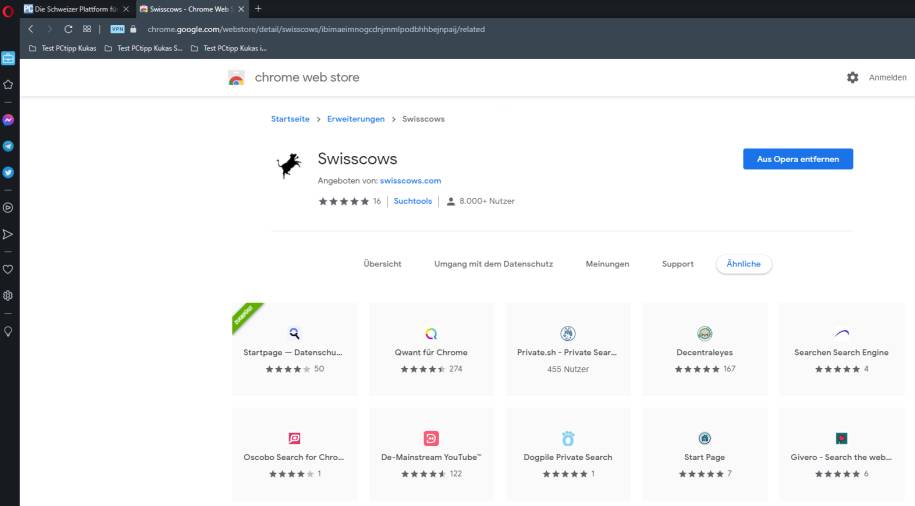915x506 pixels.
Task: Go back with the browser back arrow
Action: (x=31, y=29)
